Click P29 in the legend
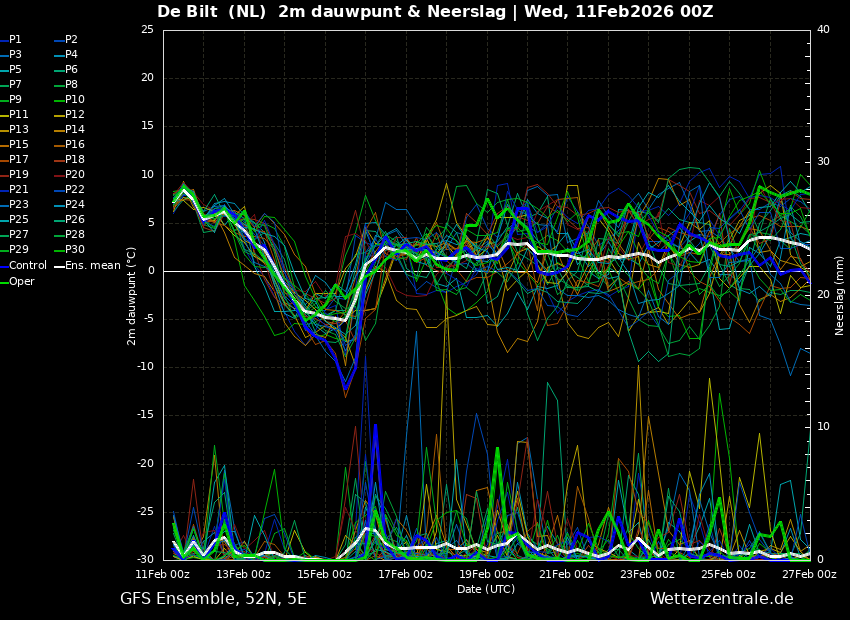This screenshot has height=620, width=850. 18,249
